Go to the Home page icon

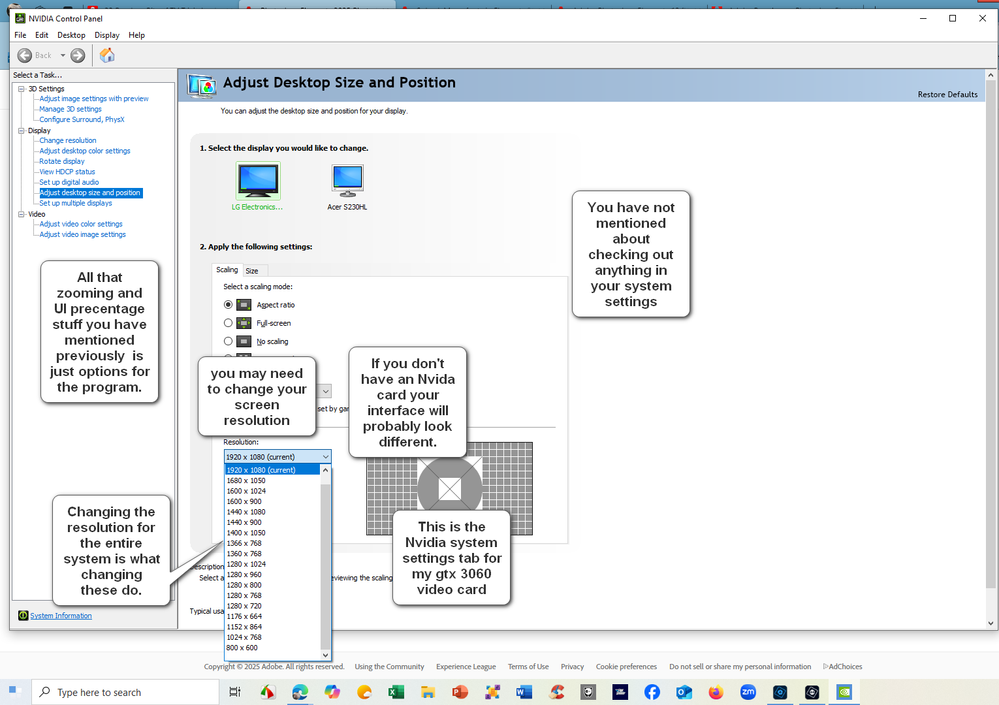(107, 55)
